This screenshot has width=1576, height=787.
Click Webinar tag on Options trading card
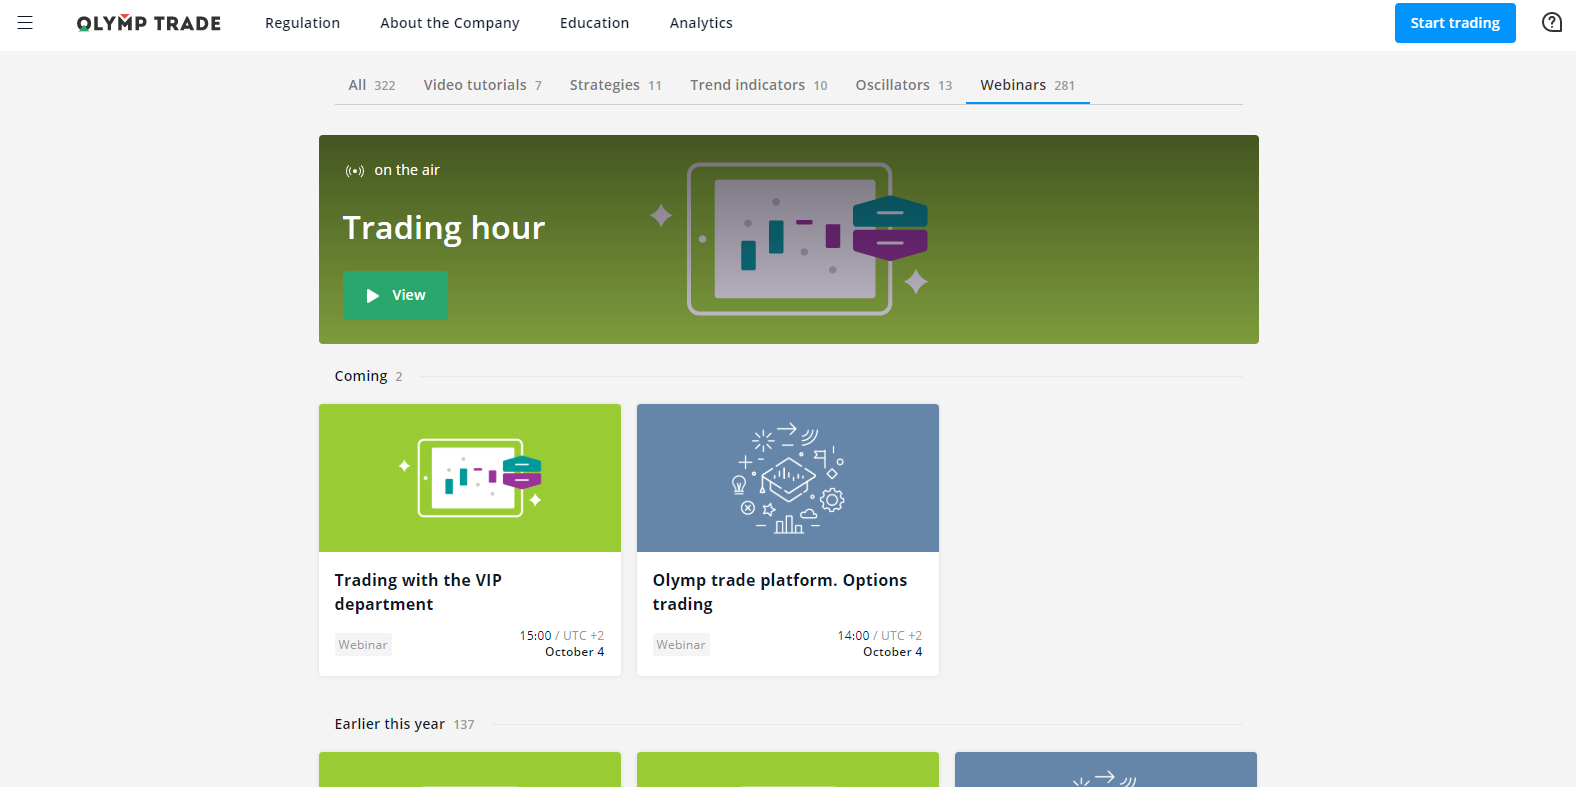[x=681, y=645]
